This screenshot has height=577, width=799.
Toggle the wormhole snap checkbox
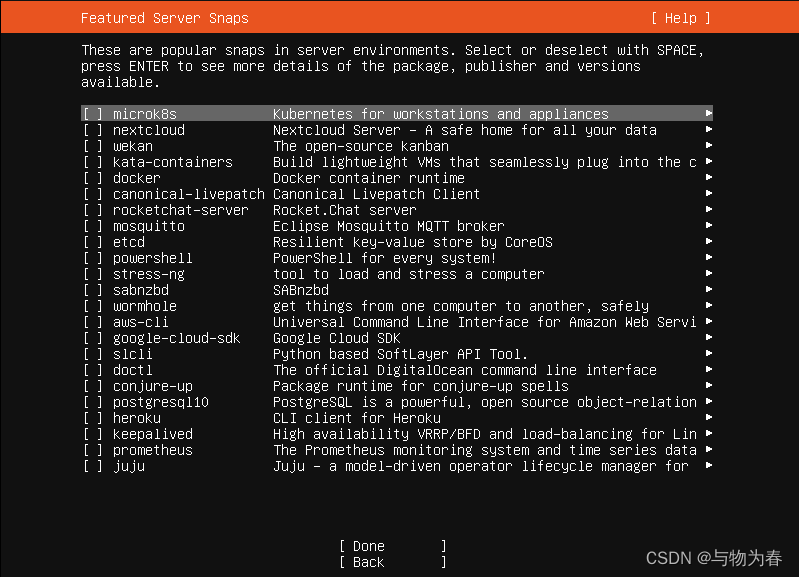click(x=93, y=306)
